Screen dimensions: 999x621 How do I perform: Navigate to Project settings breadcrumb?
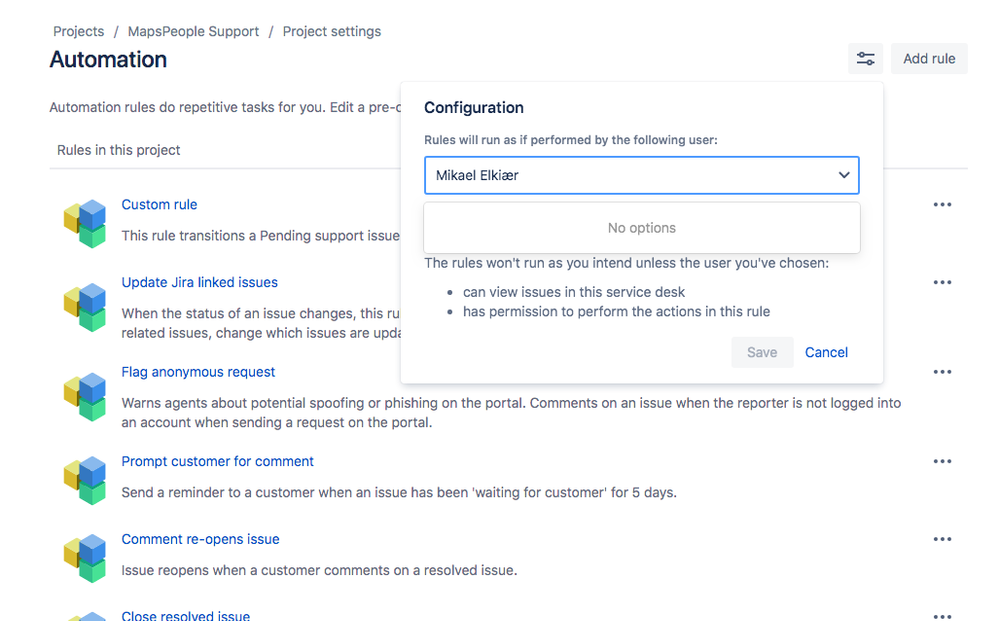[332, 31]
